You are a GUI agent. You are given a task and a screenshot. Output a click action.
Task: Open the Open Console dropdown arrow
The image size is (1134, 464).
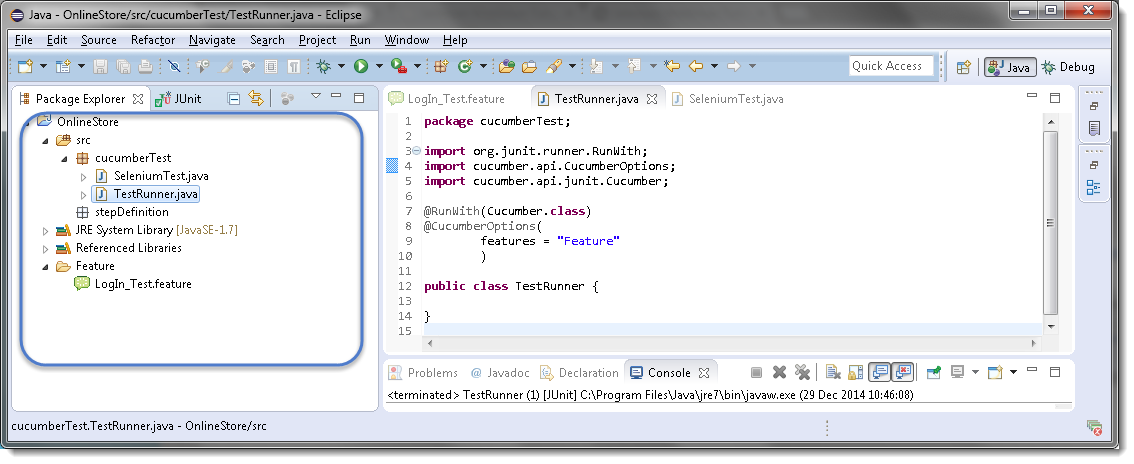1013,372
